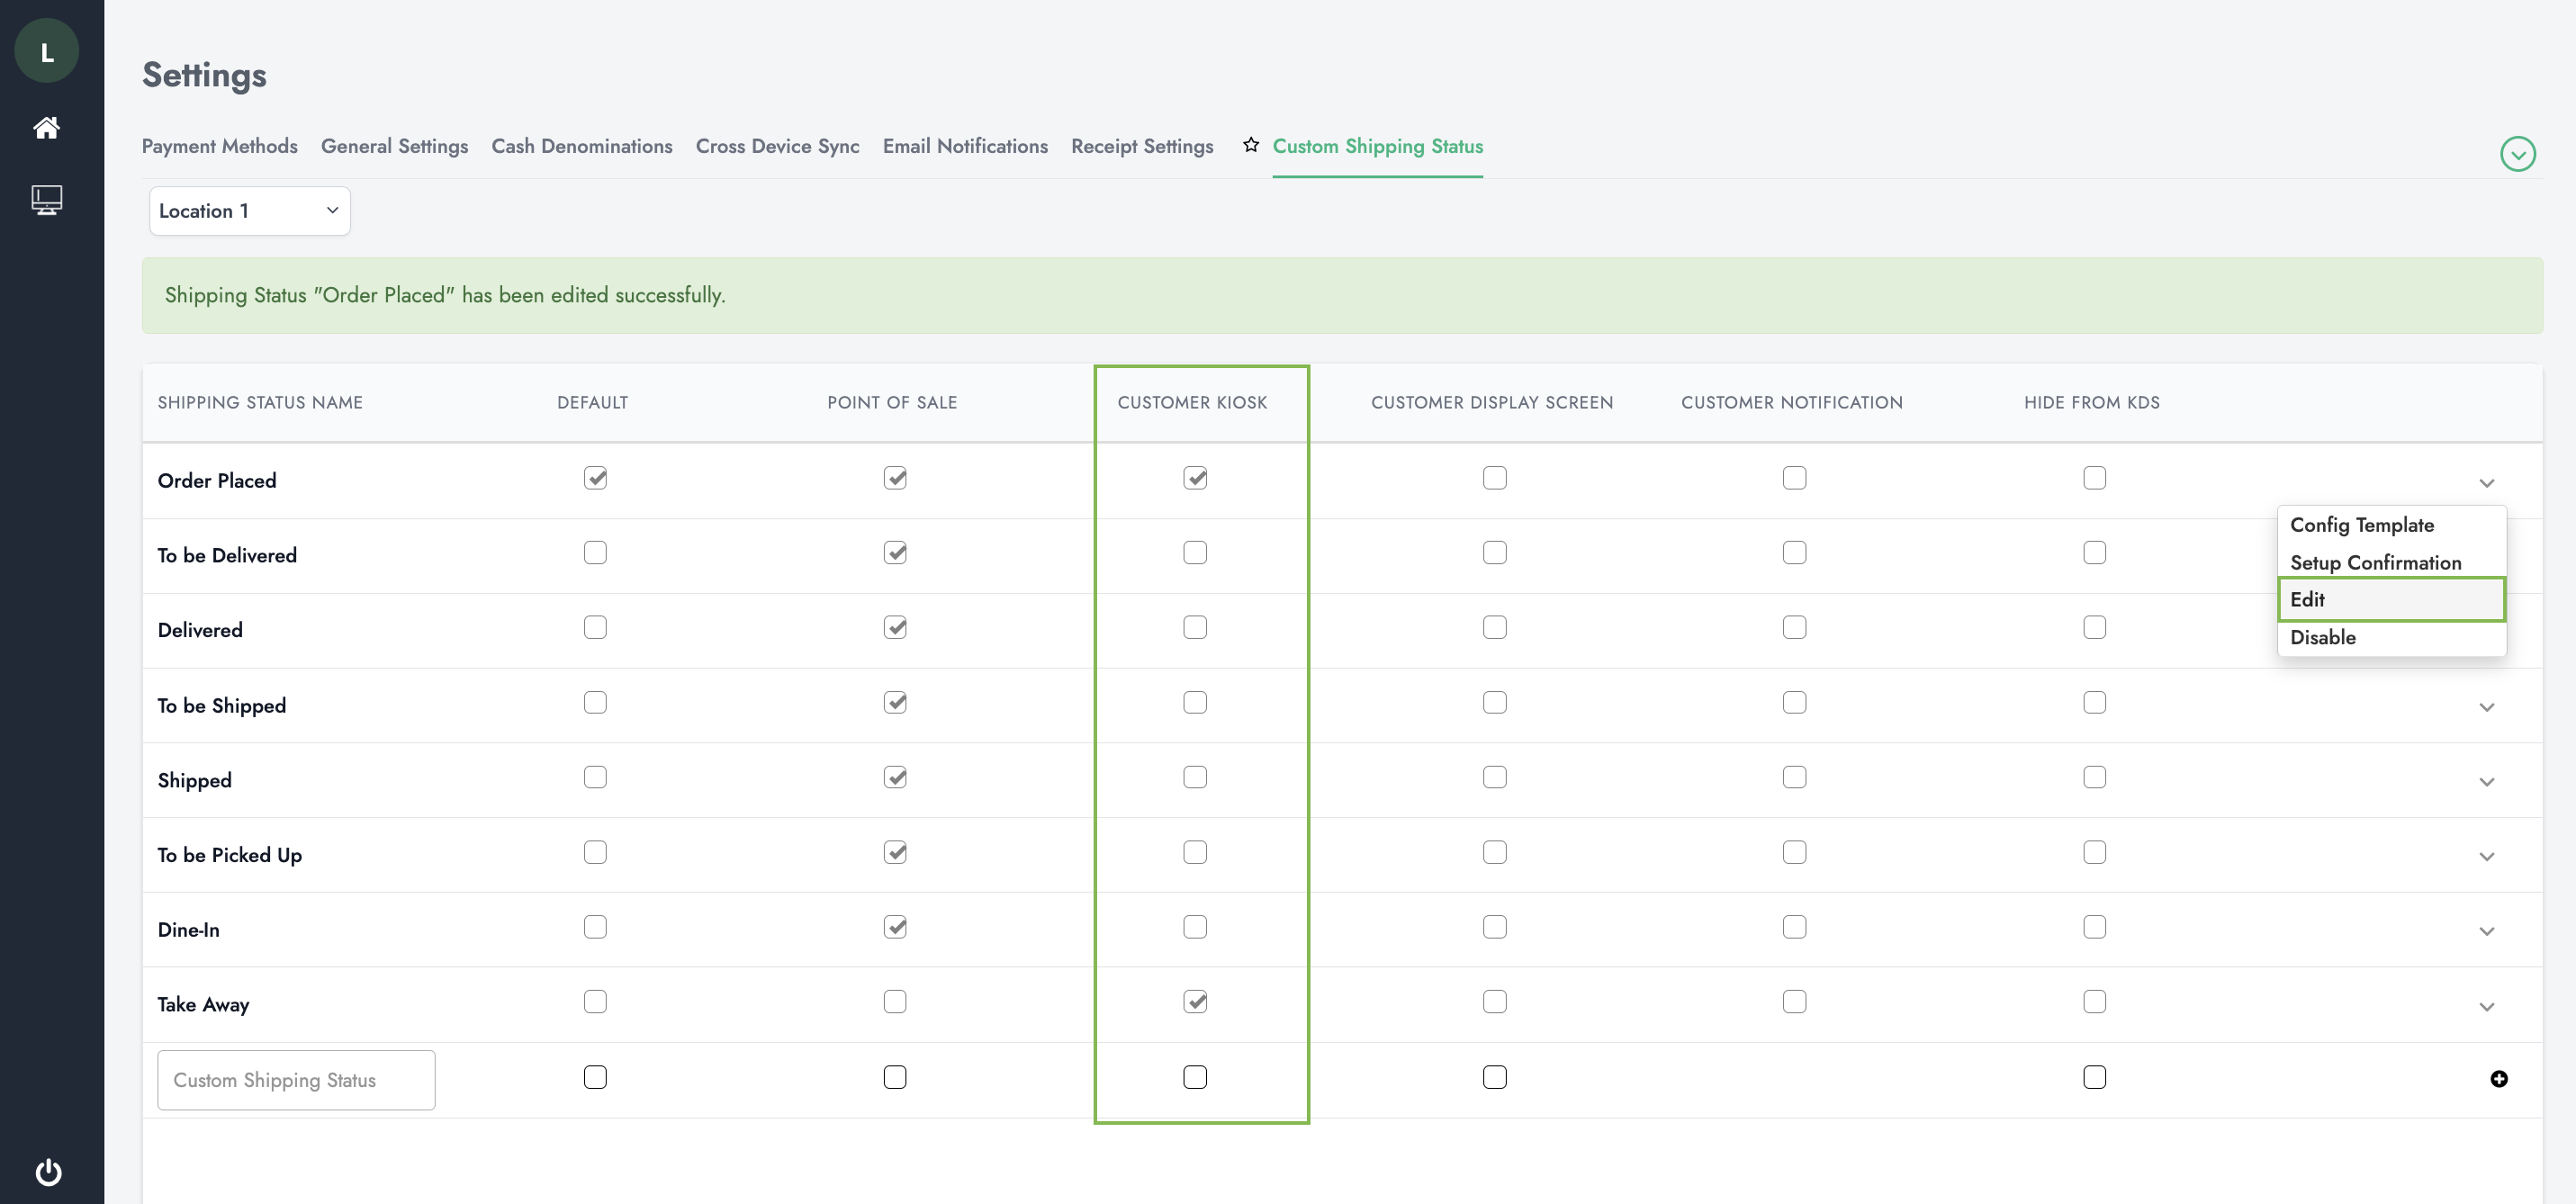Click the green checkmark icon top right
Screen dimensions: 2576x1204
[x=2517, y=153]
